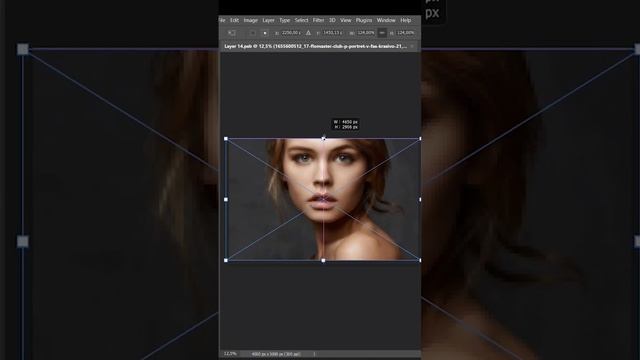Open the Image menu
Screen dimensions: 640x360
point(251,20)
